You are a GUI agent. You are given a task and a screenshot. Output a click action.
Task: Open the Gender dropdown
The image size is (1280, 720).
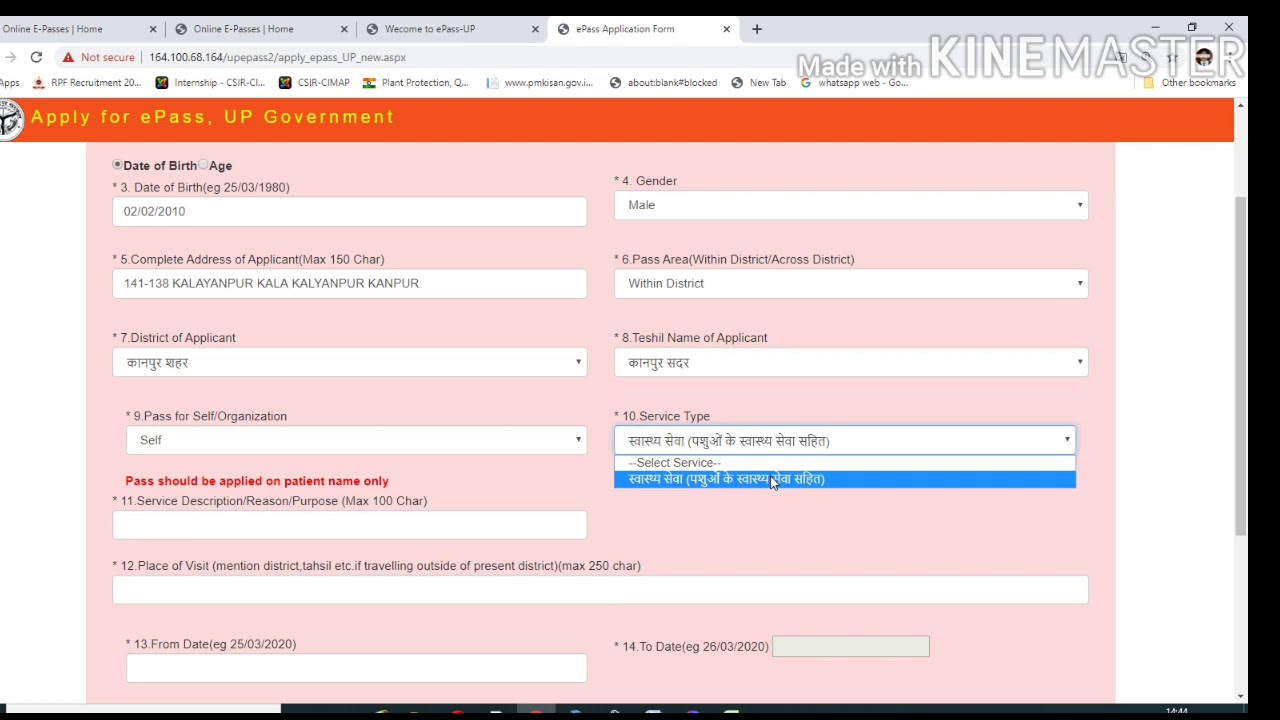pos(851,205)
